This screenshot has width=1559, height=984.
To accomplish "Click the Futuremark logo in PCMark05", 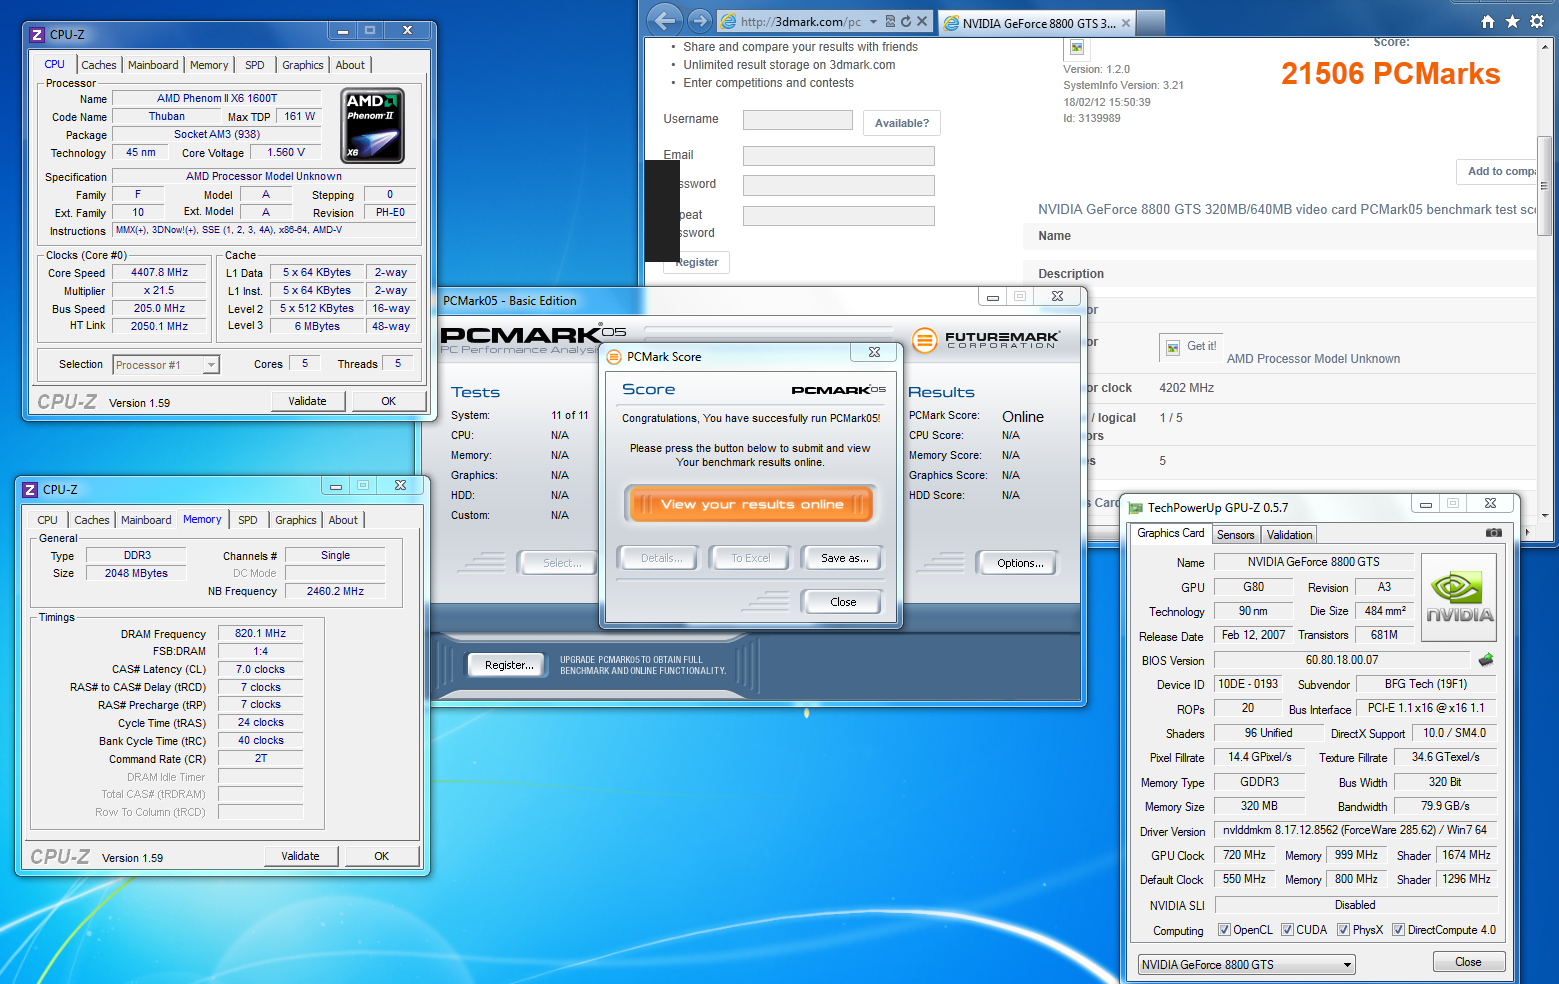I will point(985,339).
